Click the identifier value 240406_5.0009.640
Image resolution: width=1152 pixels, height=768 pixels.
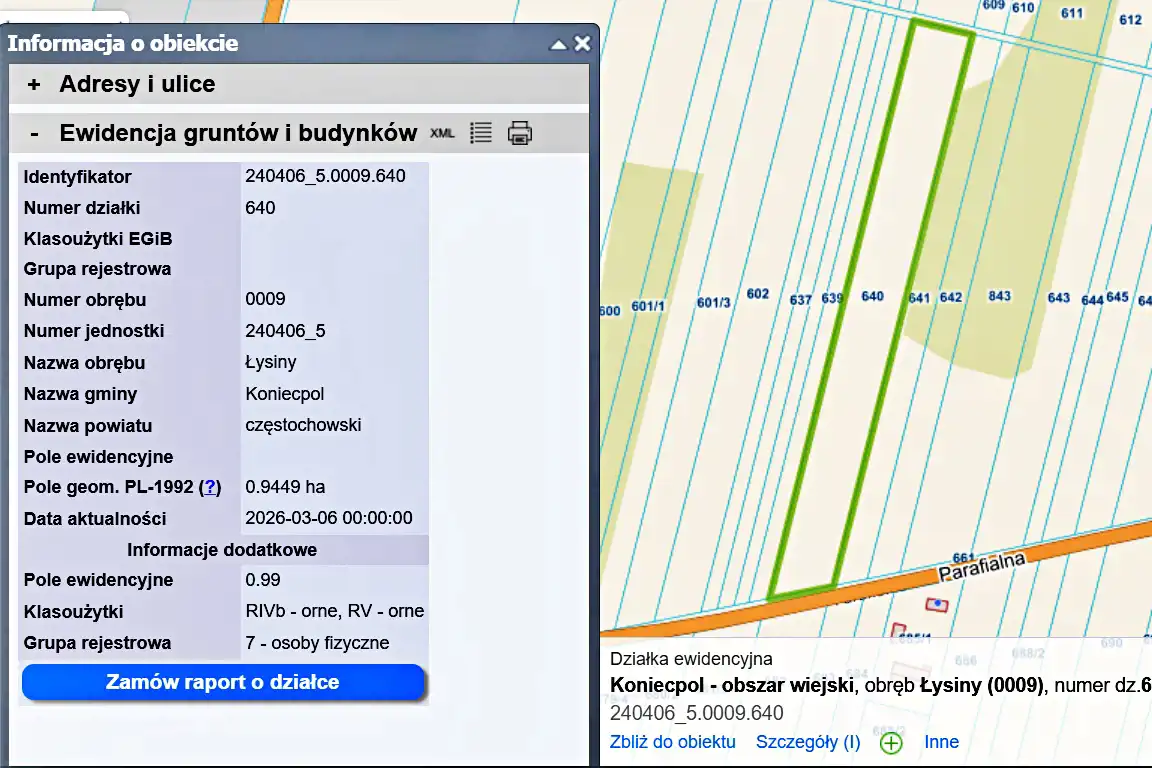[x=325, y=177]
